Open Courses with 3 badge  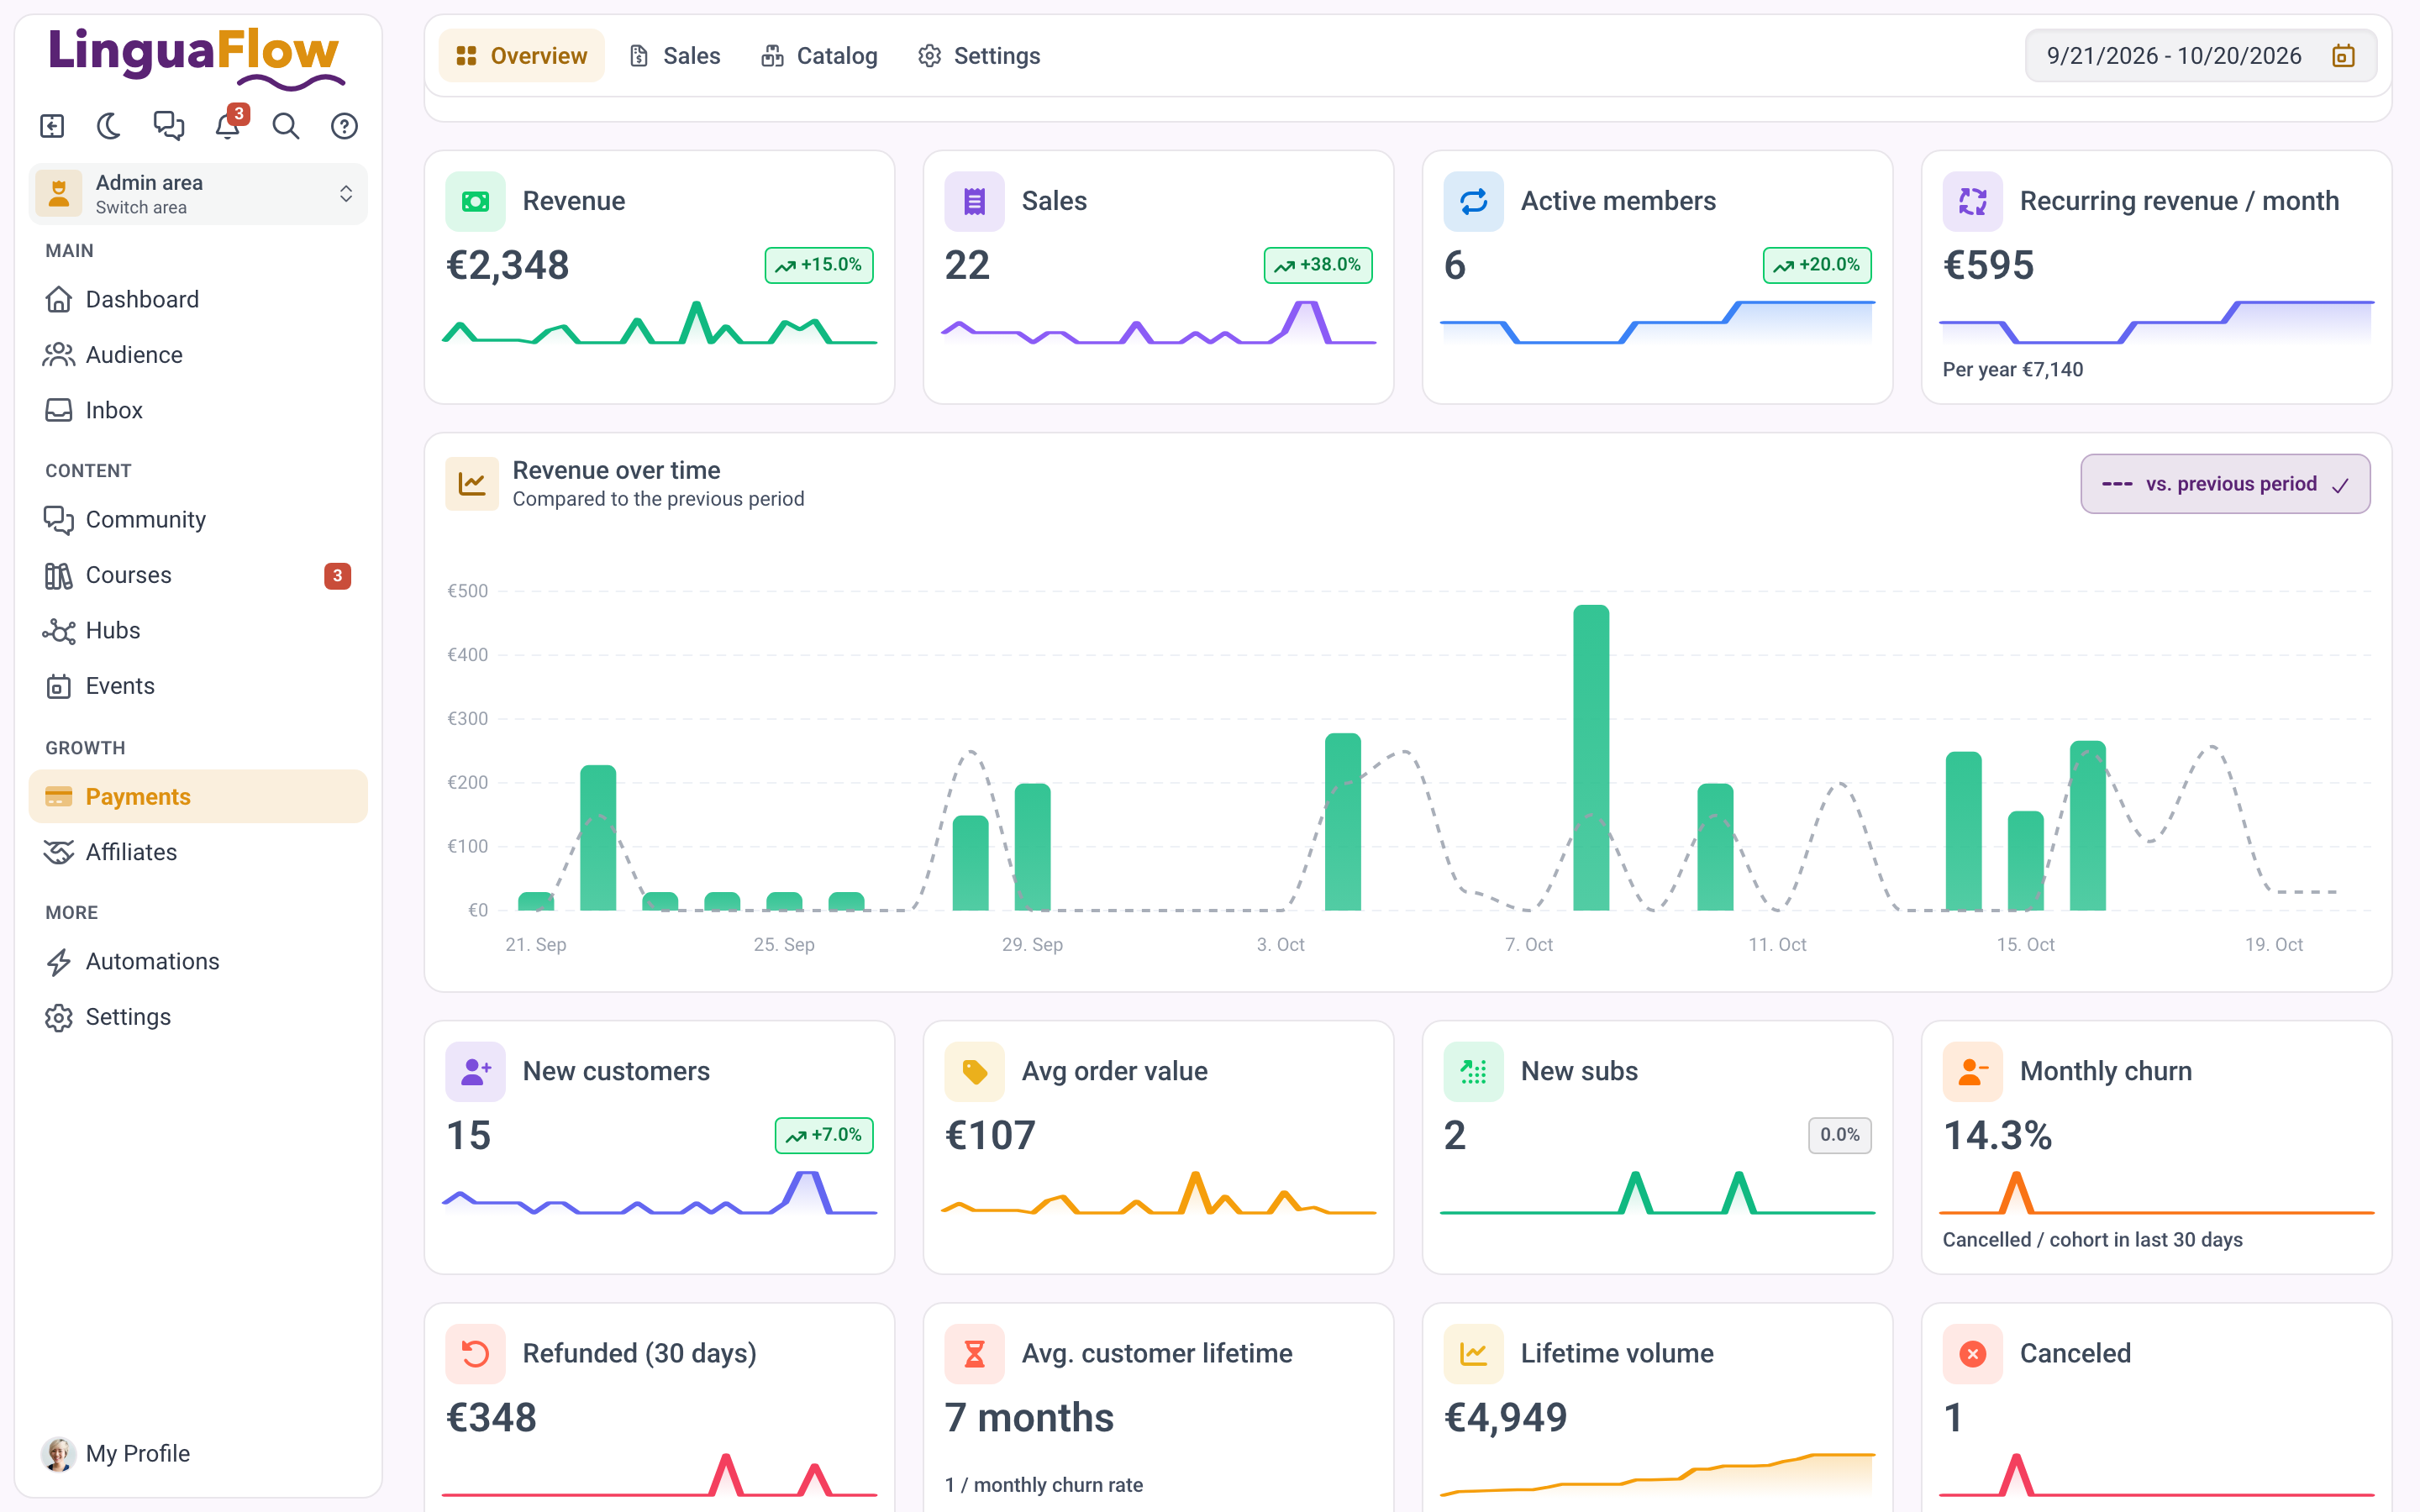pos(198,575)
